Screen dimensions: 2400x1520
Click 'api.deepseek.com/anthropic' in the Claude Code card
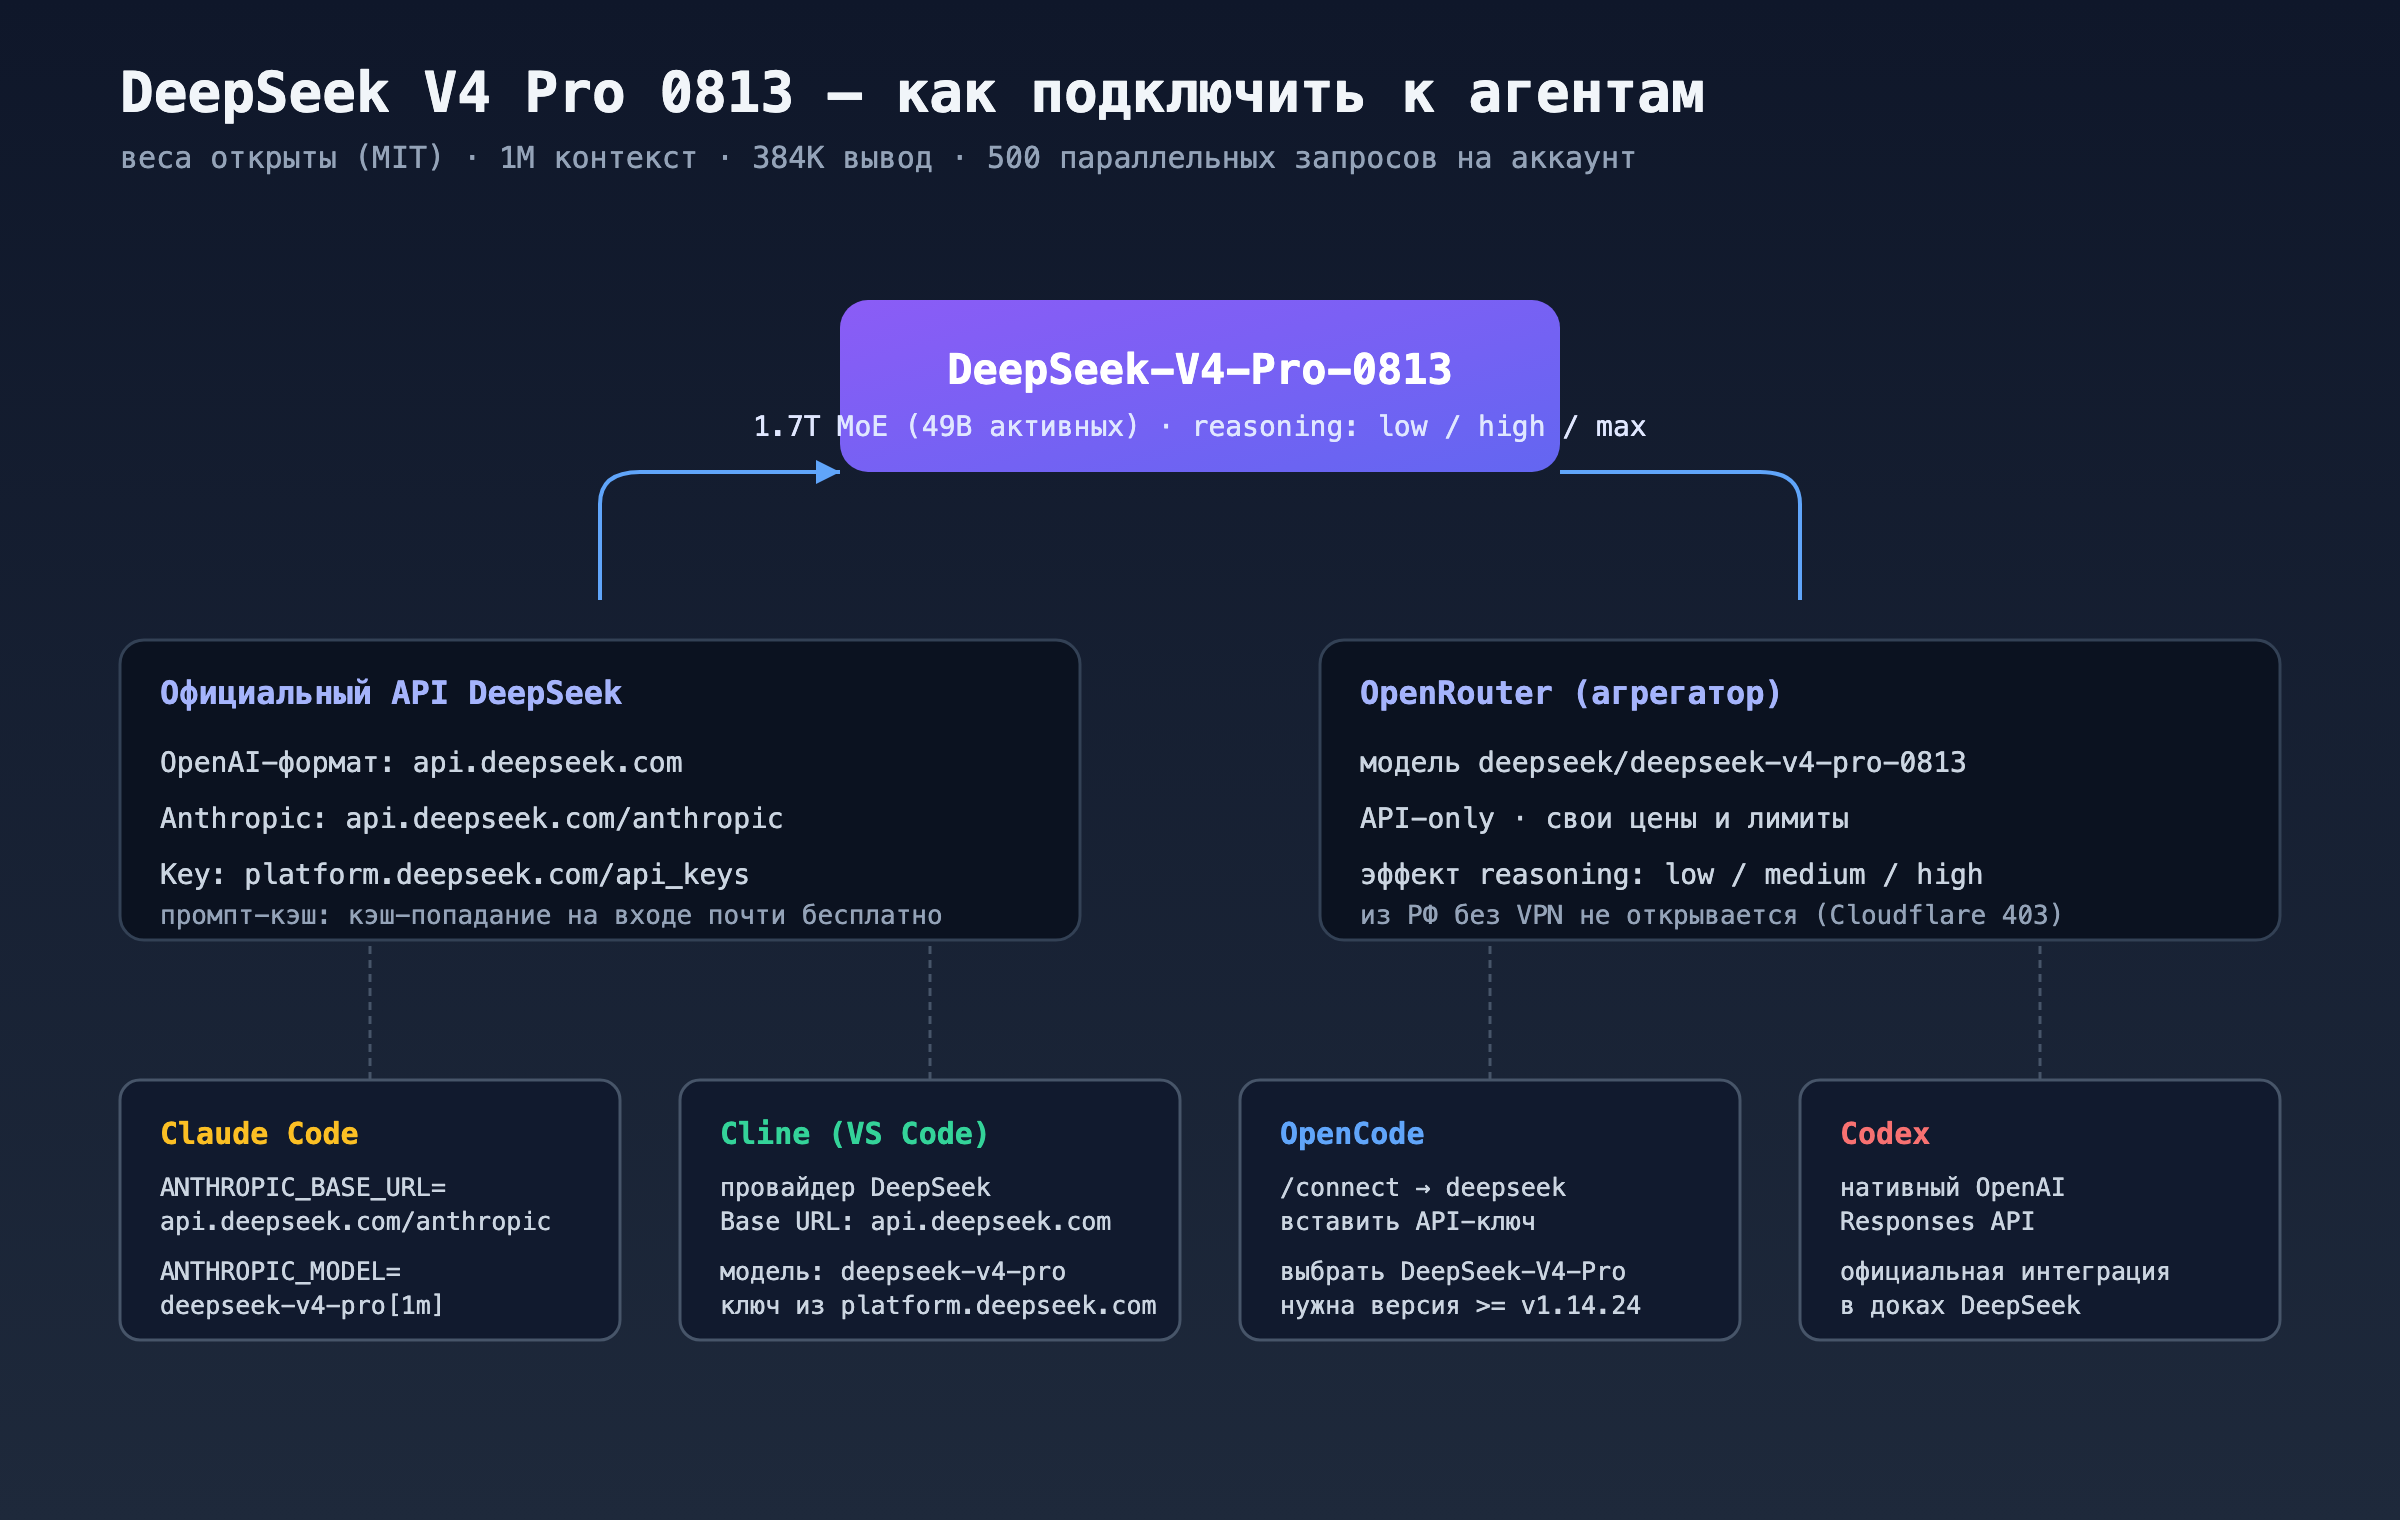point(355,1222)
